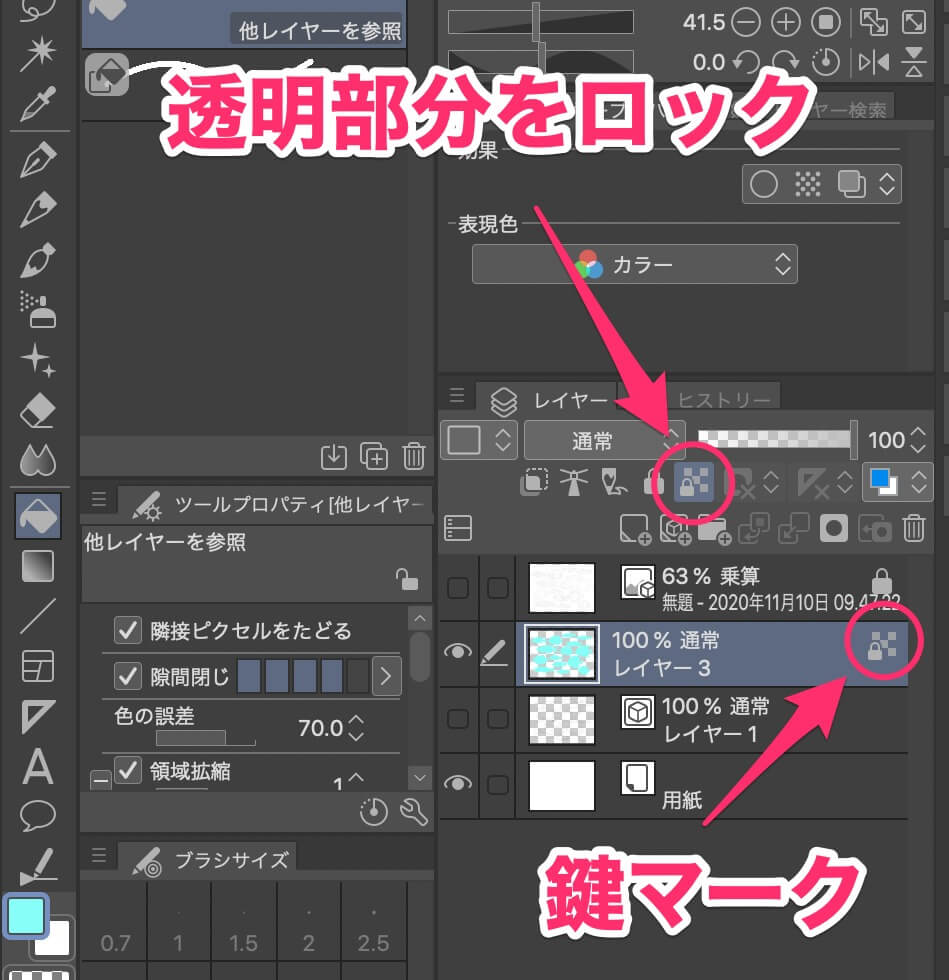Switch to the ヒストリー tab
The height and width of the screenshot is (980, 949).
(x=725, y=400)
